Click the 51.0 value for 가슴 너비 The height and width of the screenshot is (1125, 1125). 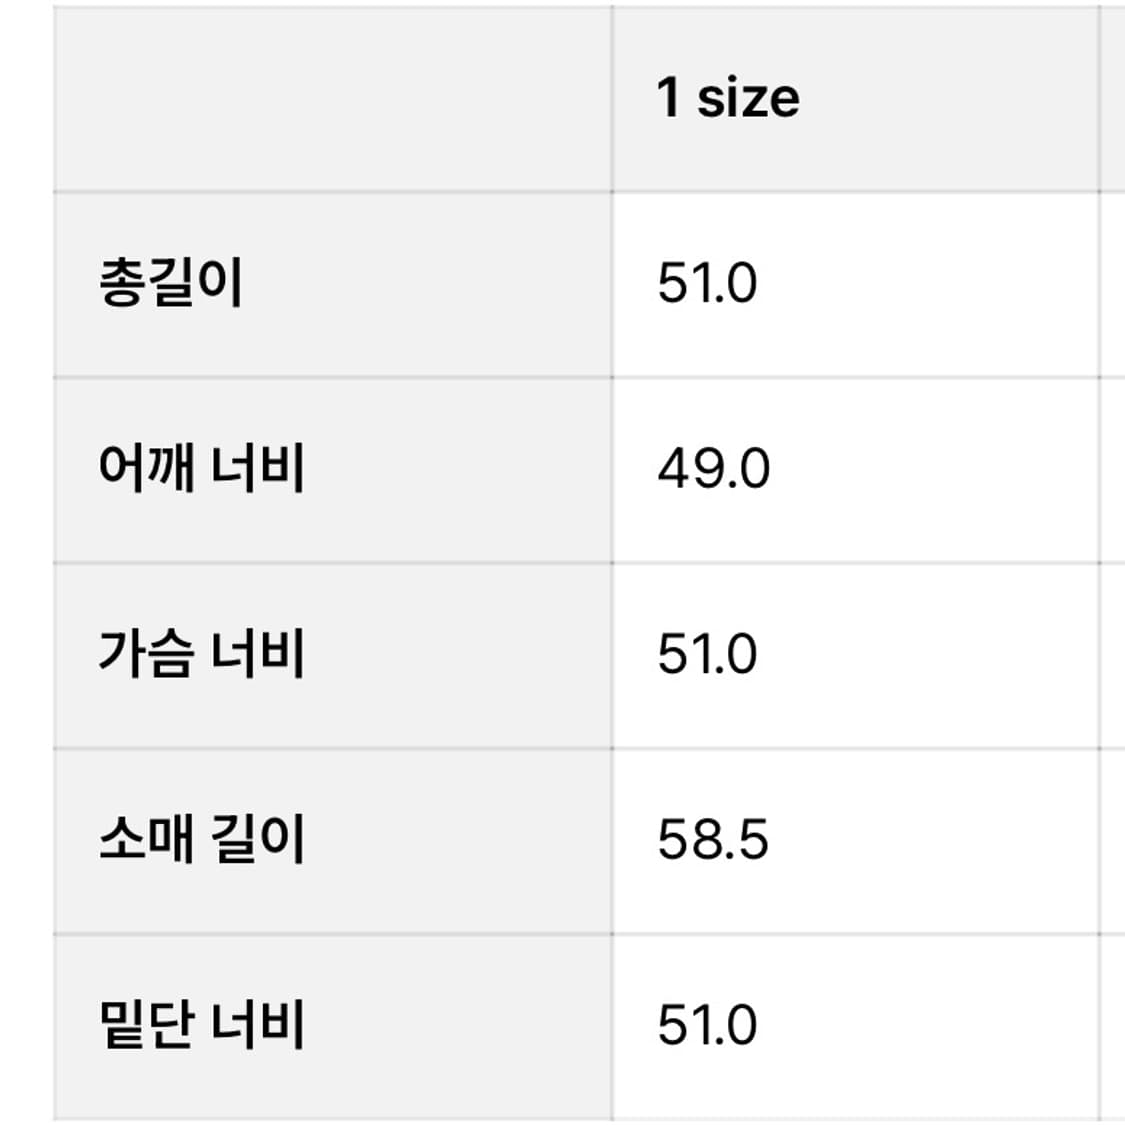(x=707, y=654)
